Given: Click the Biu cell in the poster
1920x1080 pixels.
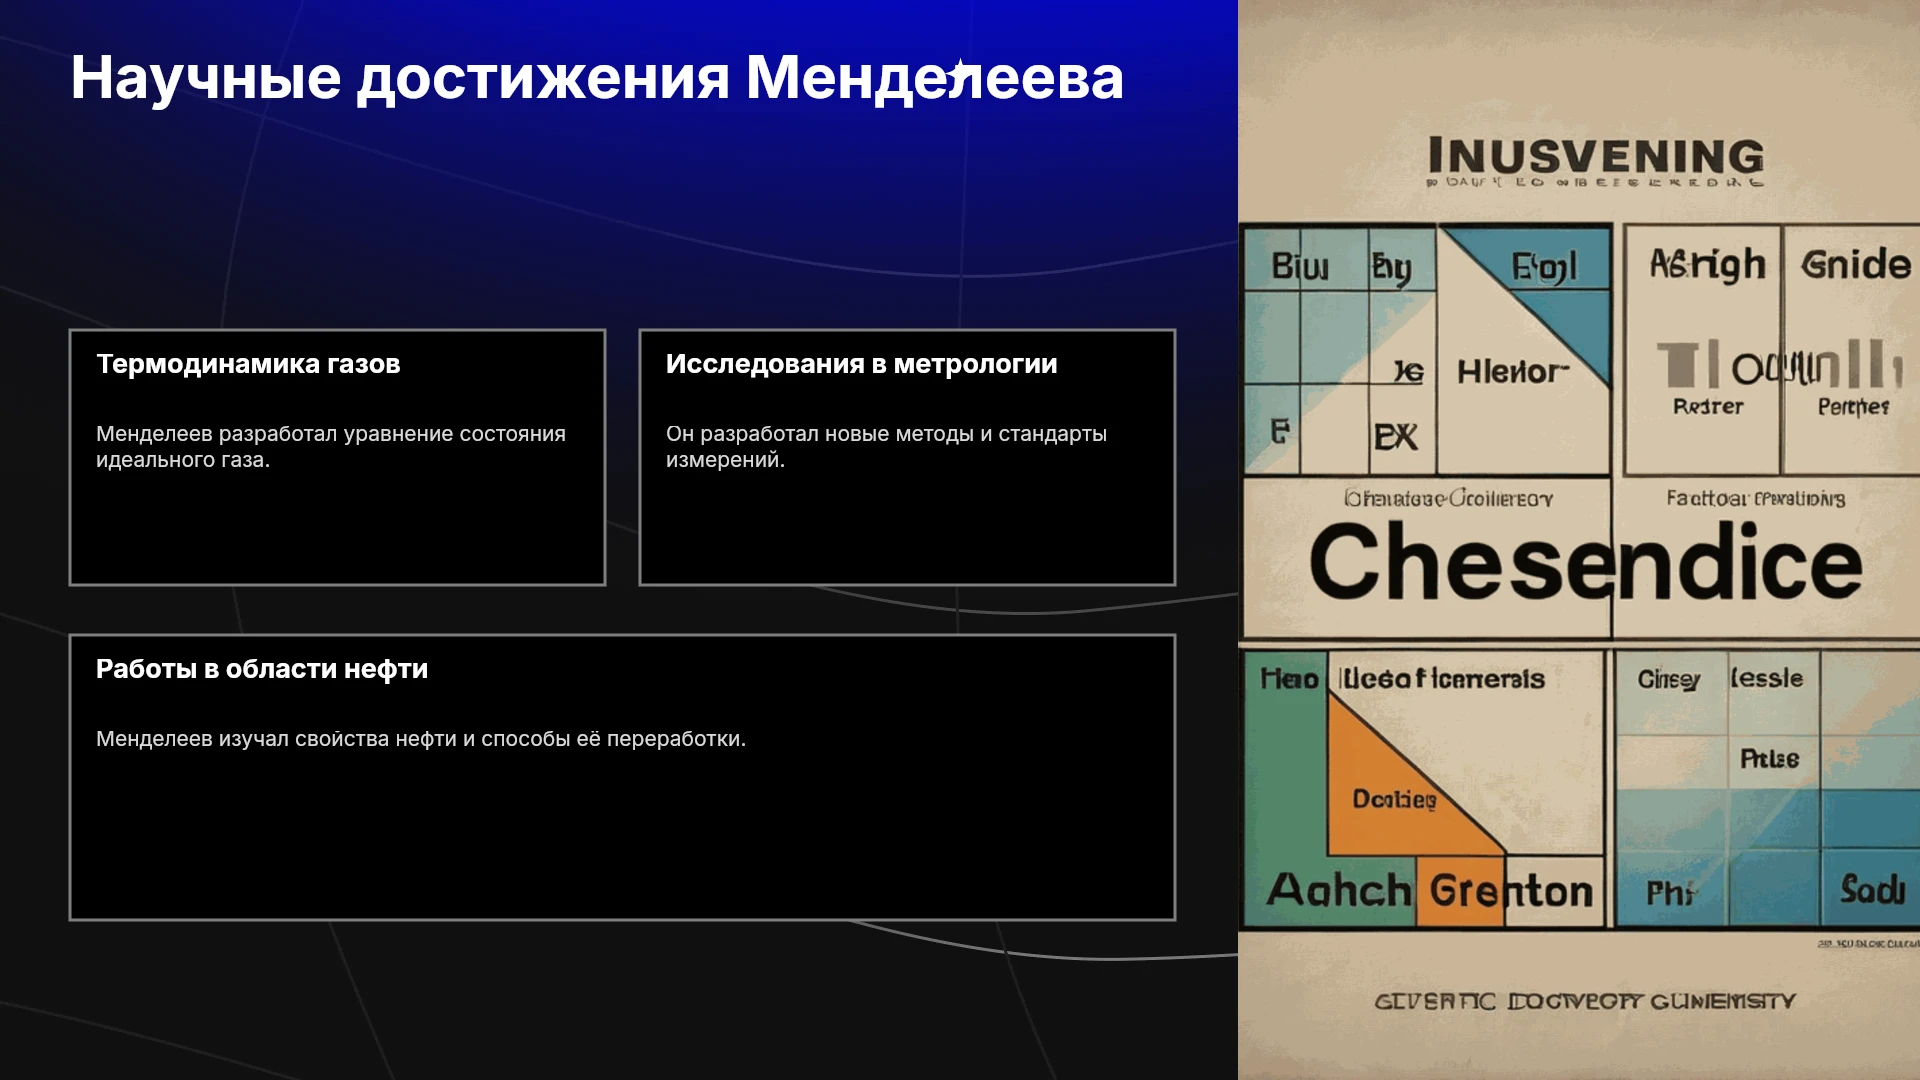Looking at the screenshot, I should coord(1299,266).
